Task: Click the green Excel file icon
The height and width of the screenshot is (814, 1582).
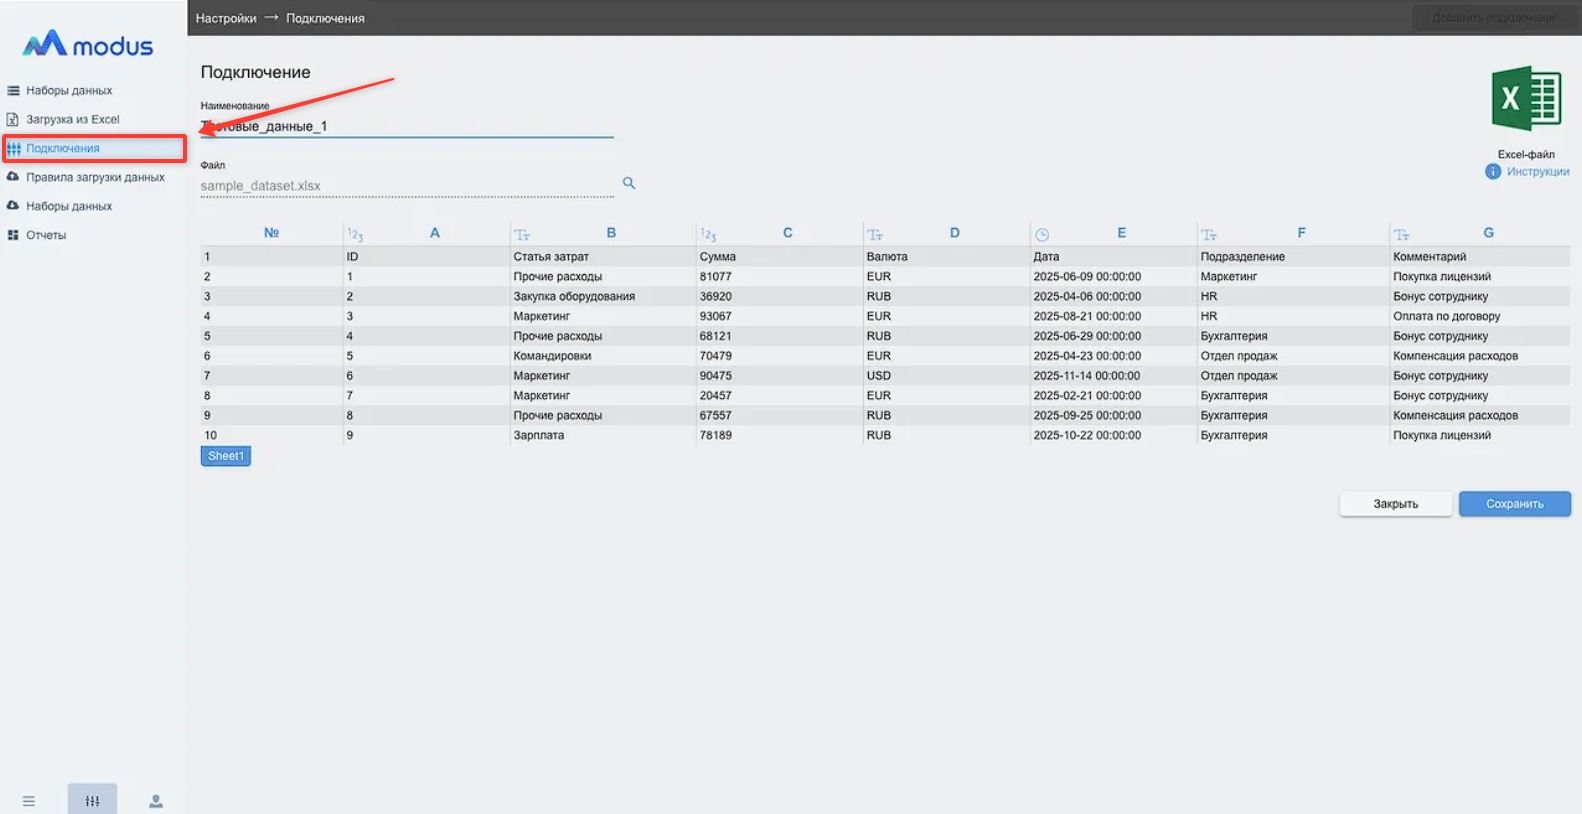Action: coord(1526,99)
